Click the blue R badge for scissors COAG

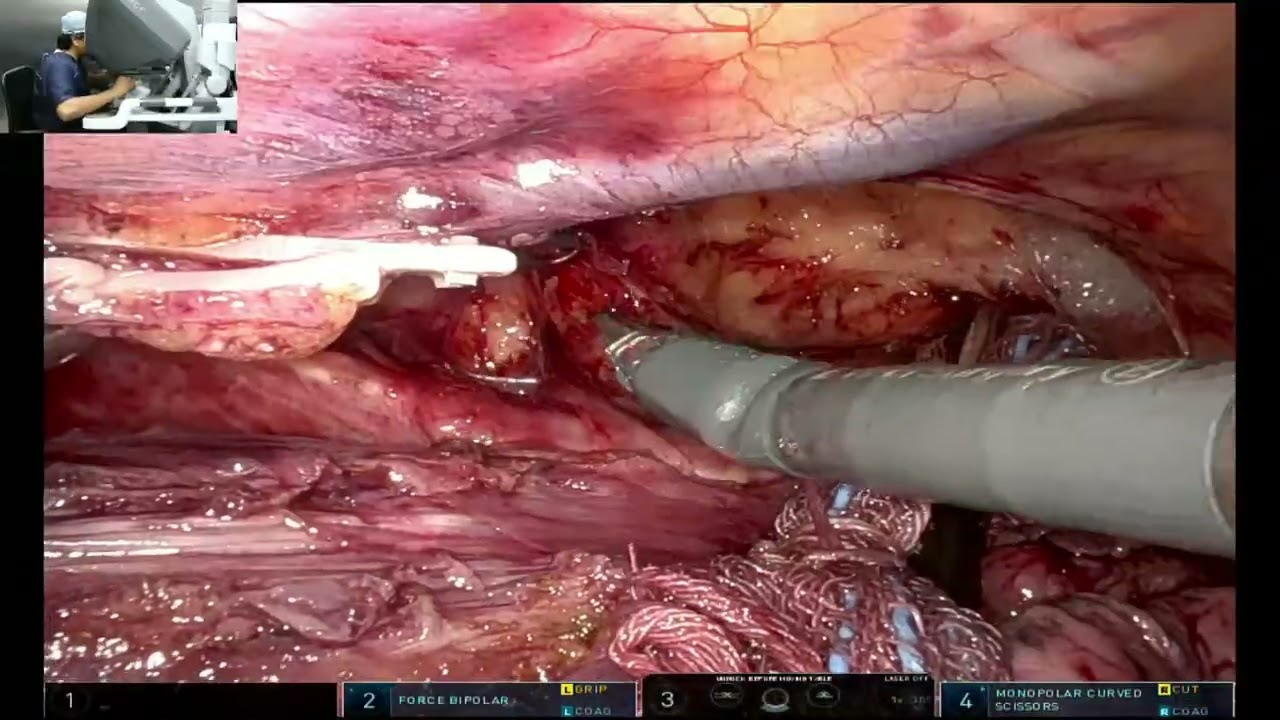pos(1164,711)
